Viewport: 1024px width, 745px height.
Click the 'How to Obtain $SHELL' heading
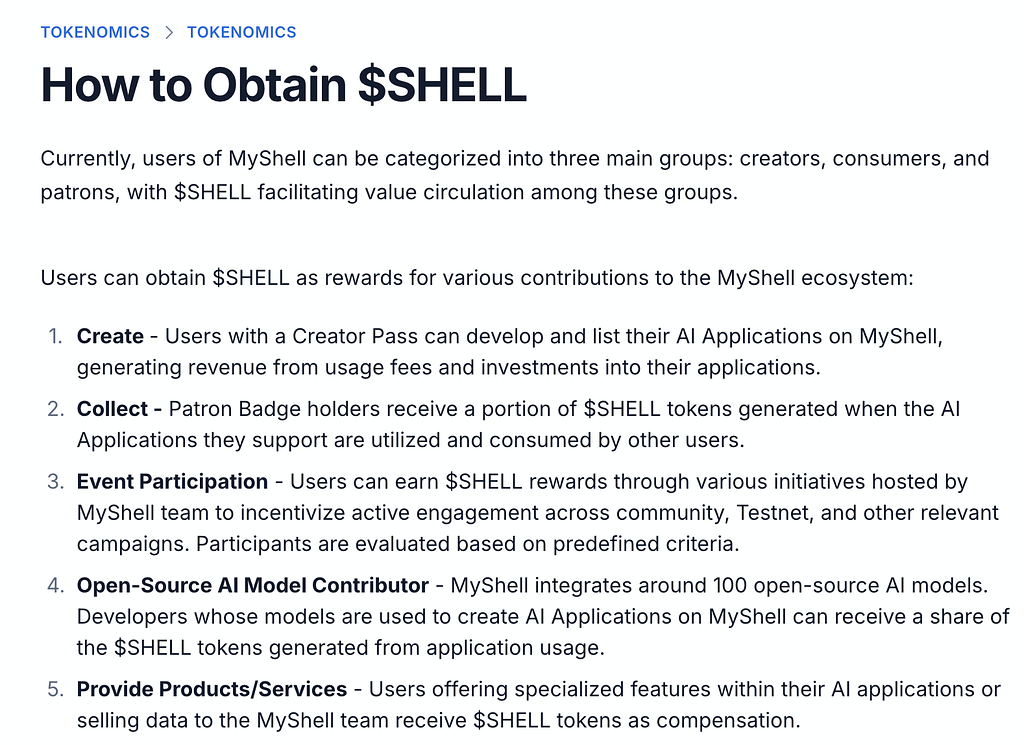coord(283,85)
